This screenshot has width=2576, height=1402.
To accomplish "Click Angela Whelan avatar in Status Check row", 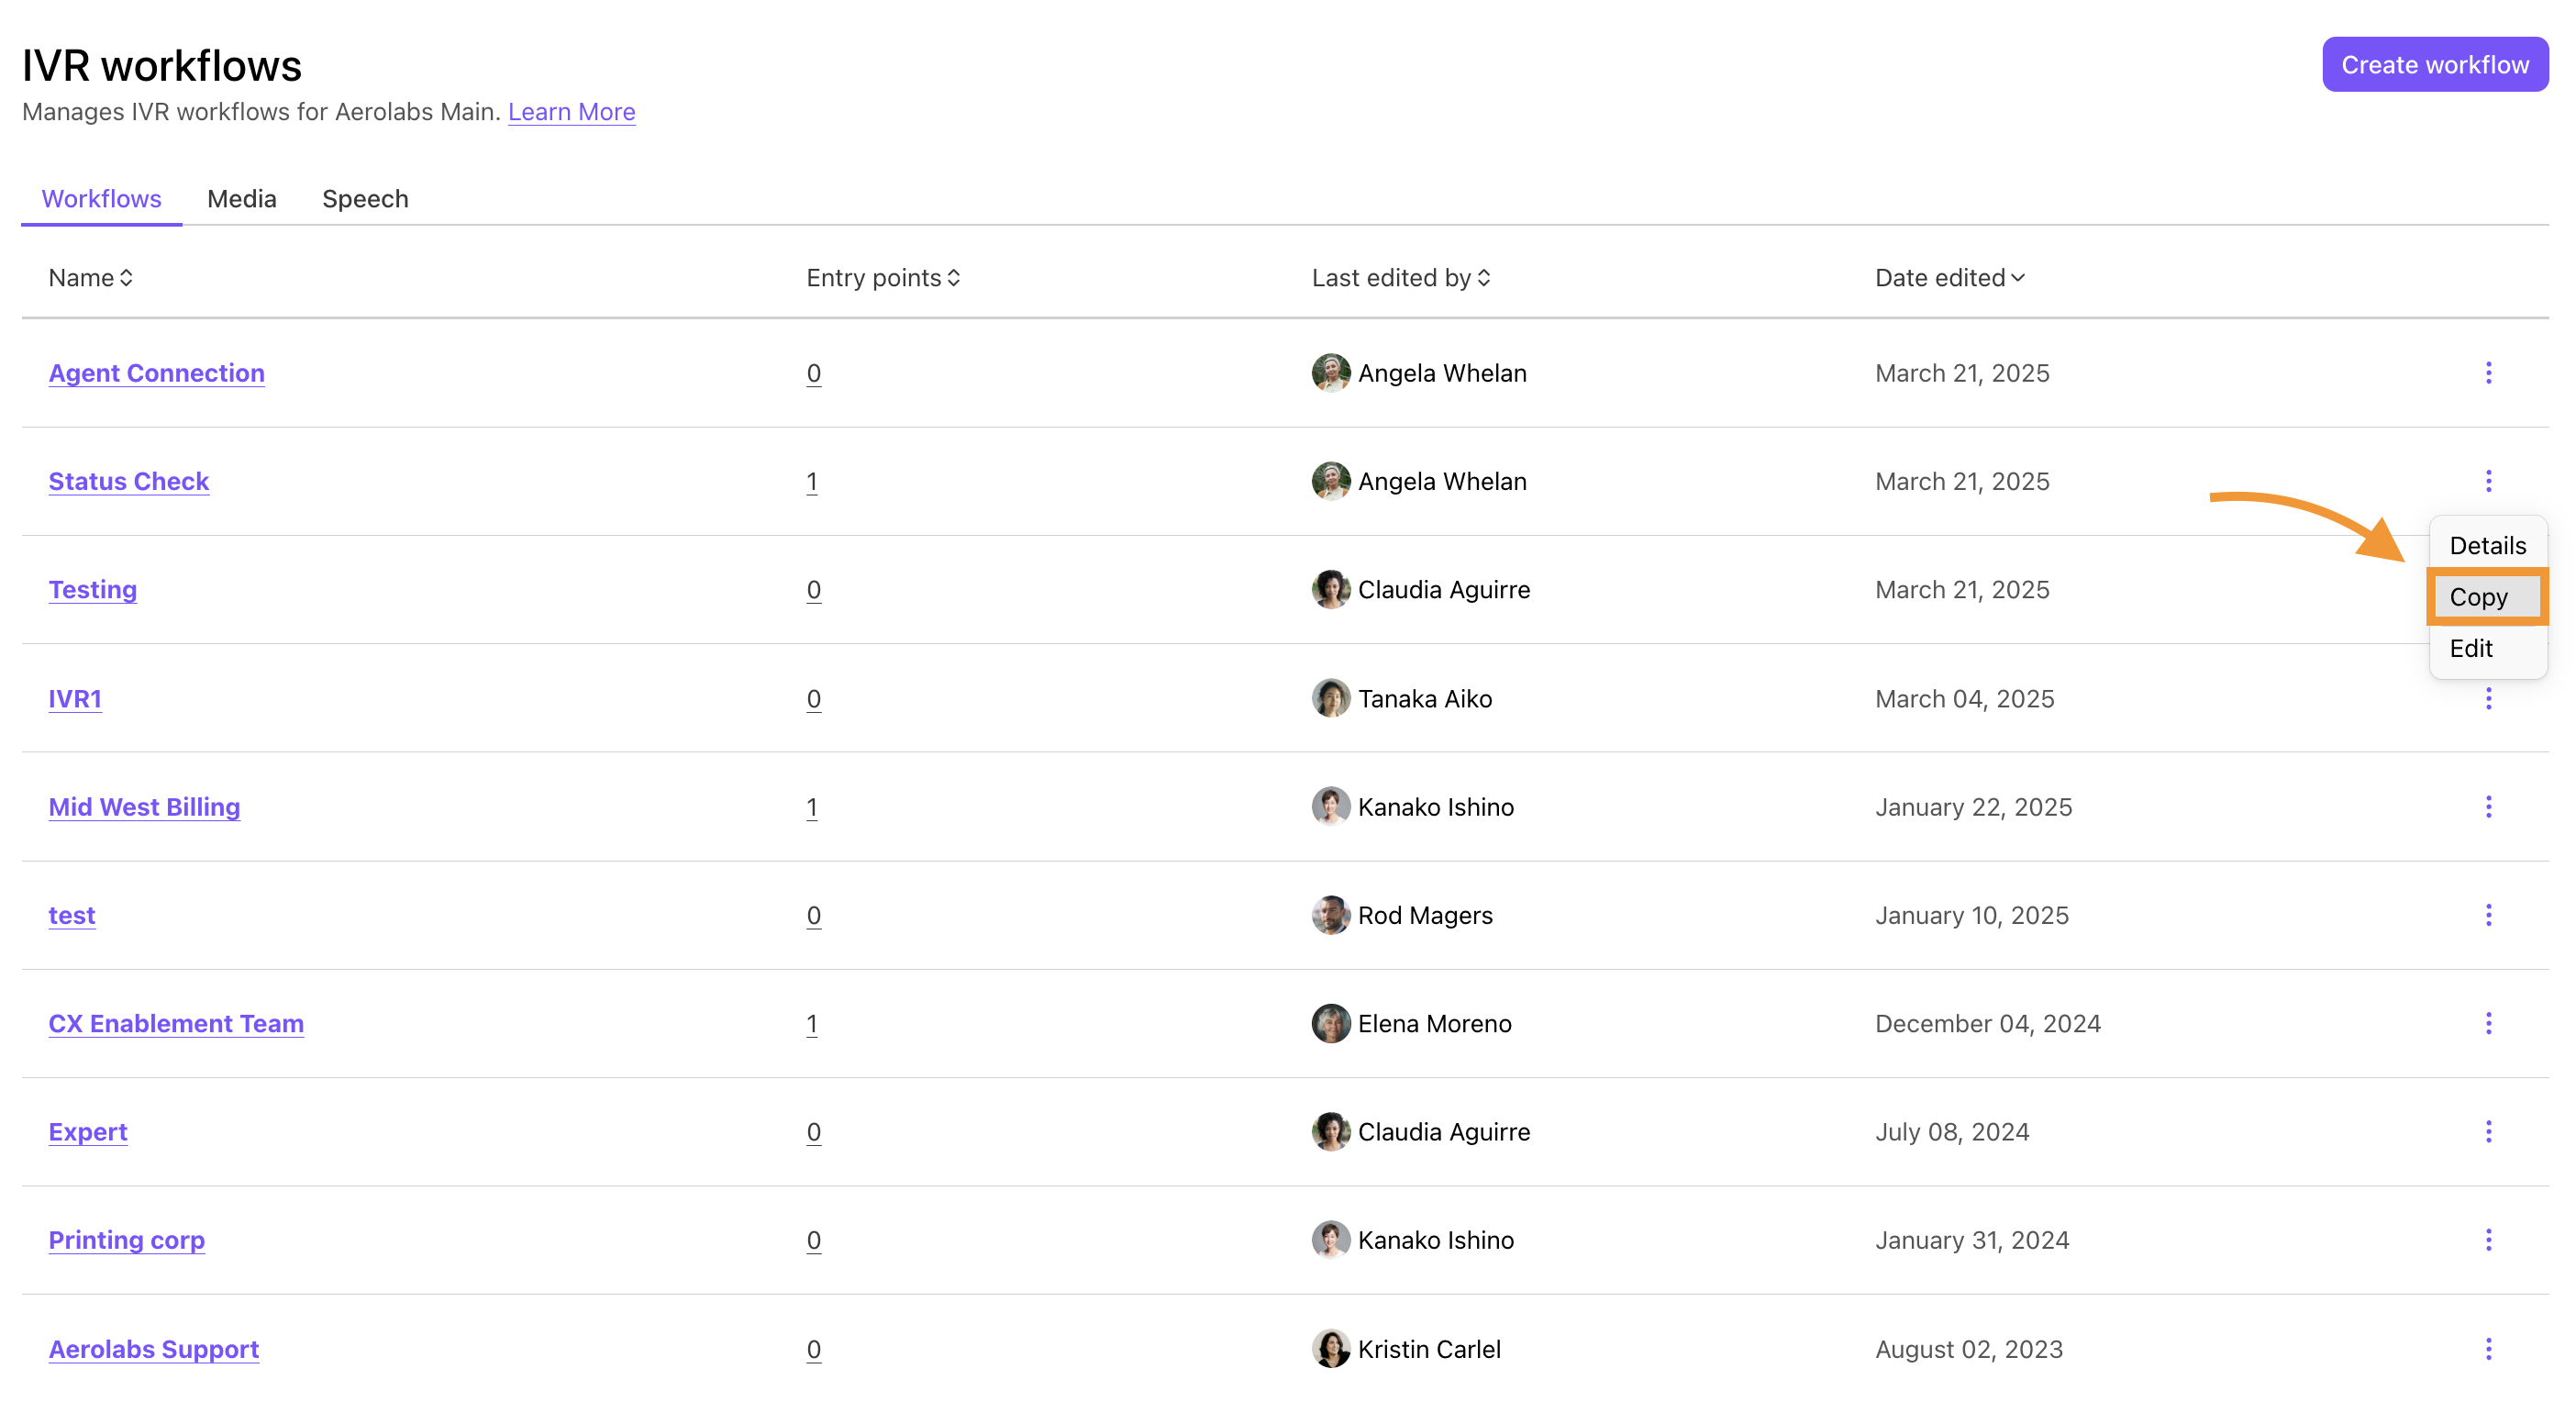I will (1330, 481).
